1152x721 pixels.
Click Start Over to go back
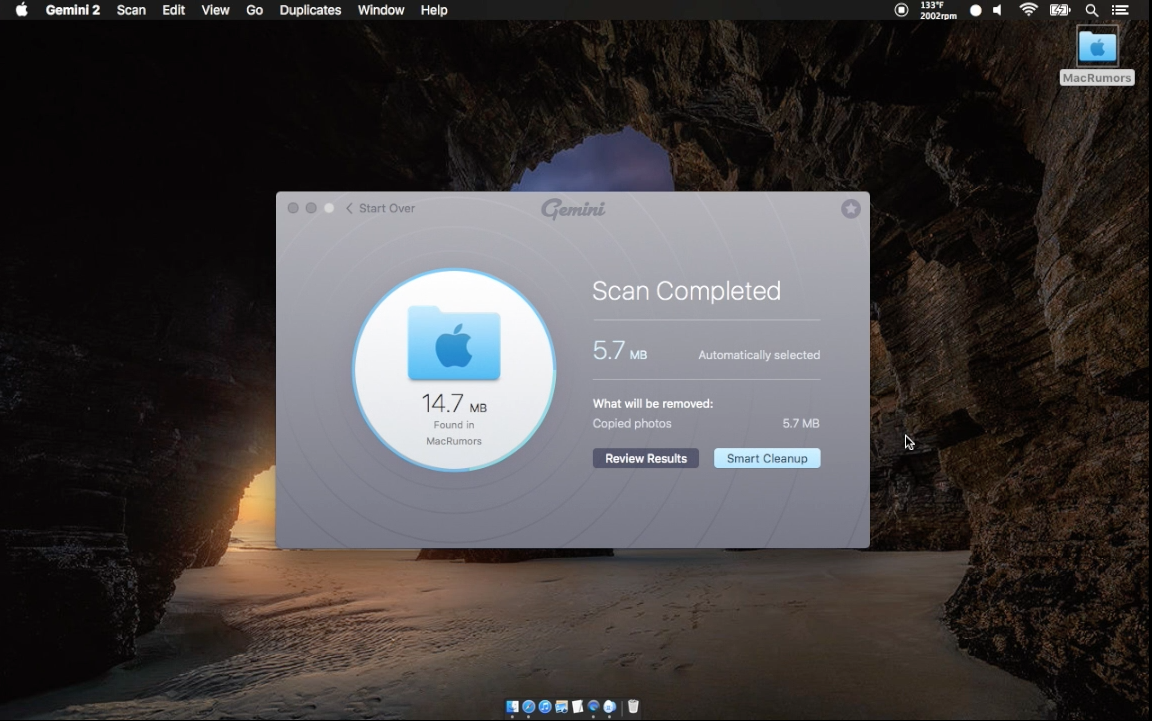pyautogui.click(x=381, y=208)
